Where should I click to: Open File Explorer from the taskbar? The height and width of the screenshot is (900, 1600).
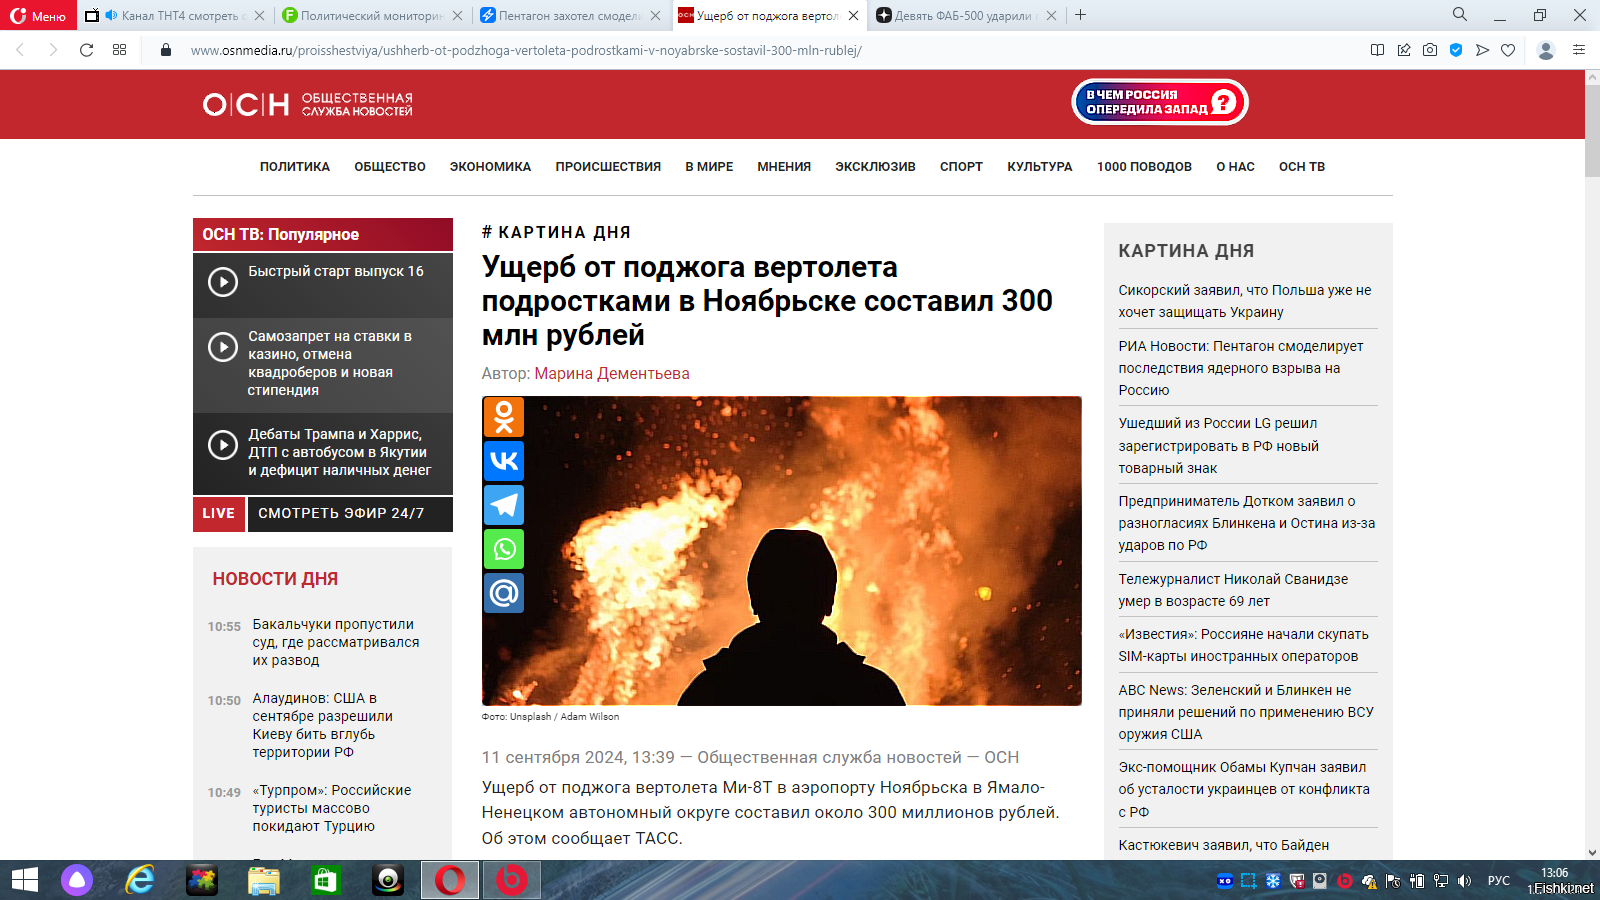pyautogui.click(x=264, y=880)
